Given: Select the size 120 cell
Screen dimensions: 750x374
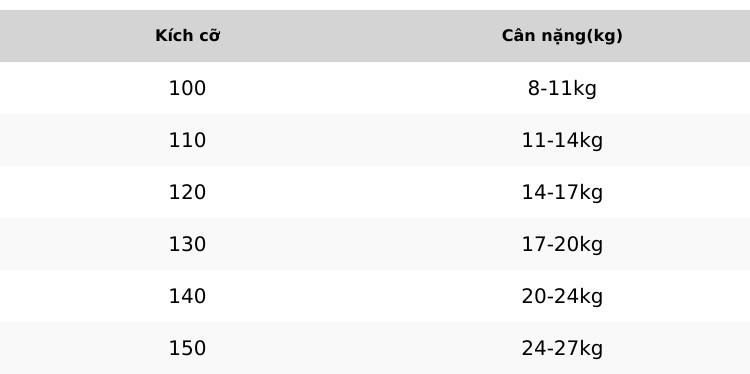Looking at the screenshot, I should (188, 192).
